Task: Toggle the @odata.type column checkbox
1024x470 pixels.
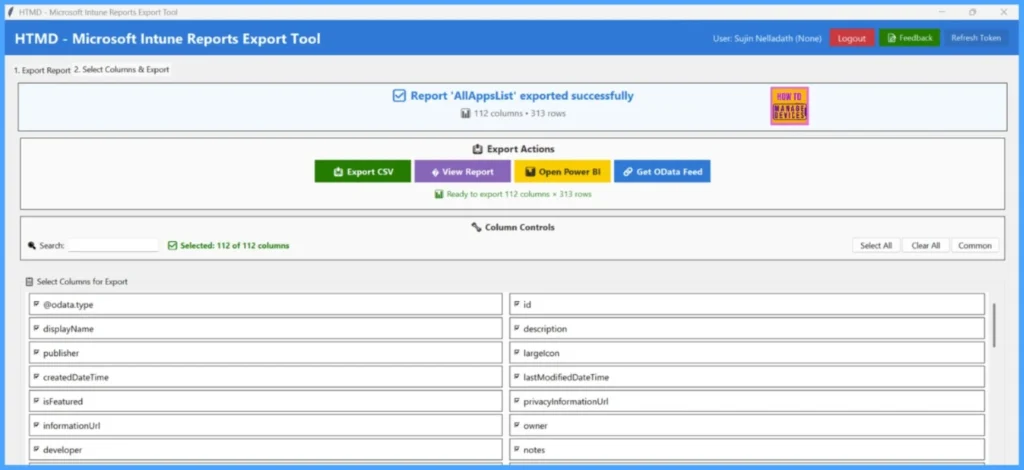Action: point(36,304)
